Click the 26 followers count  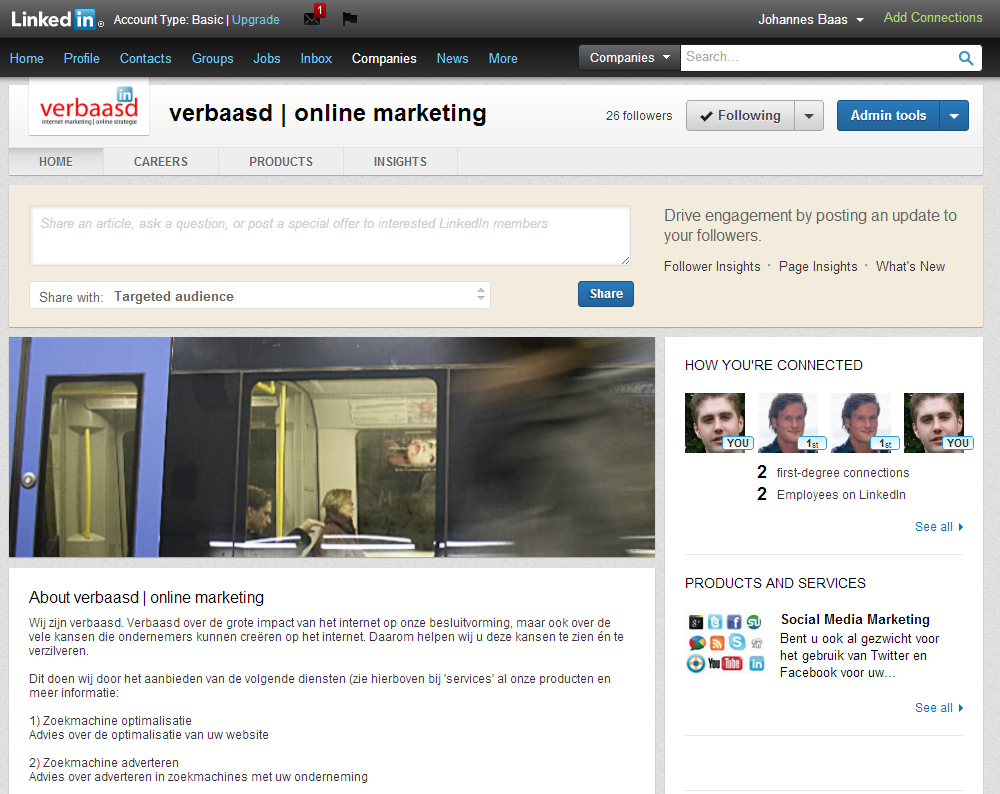[x=639, y=116]
